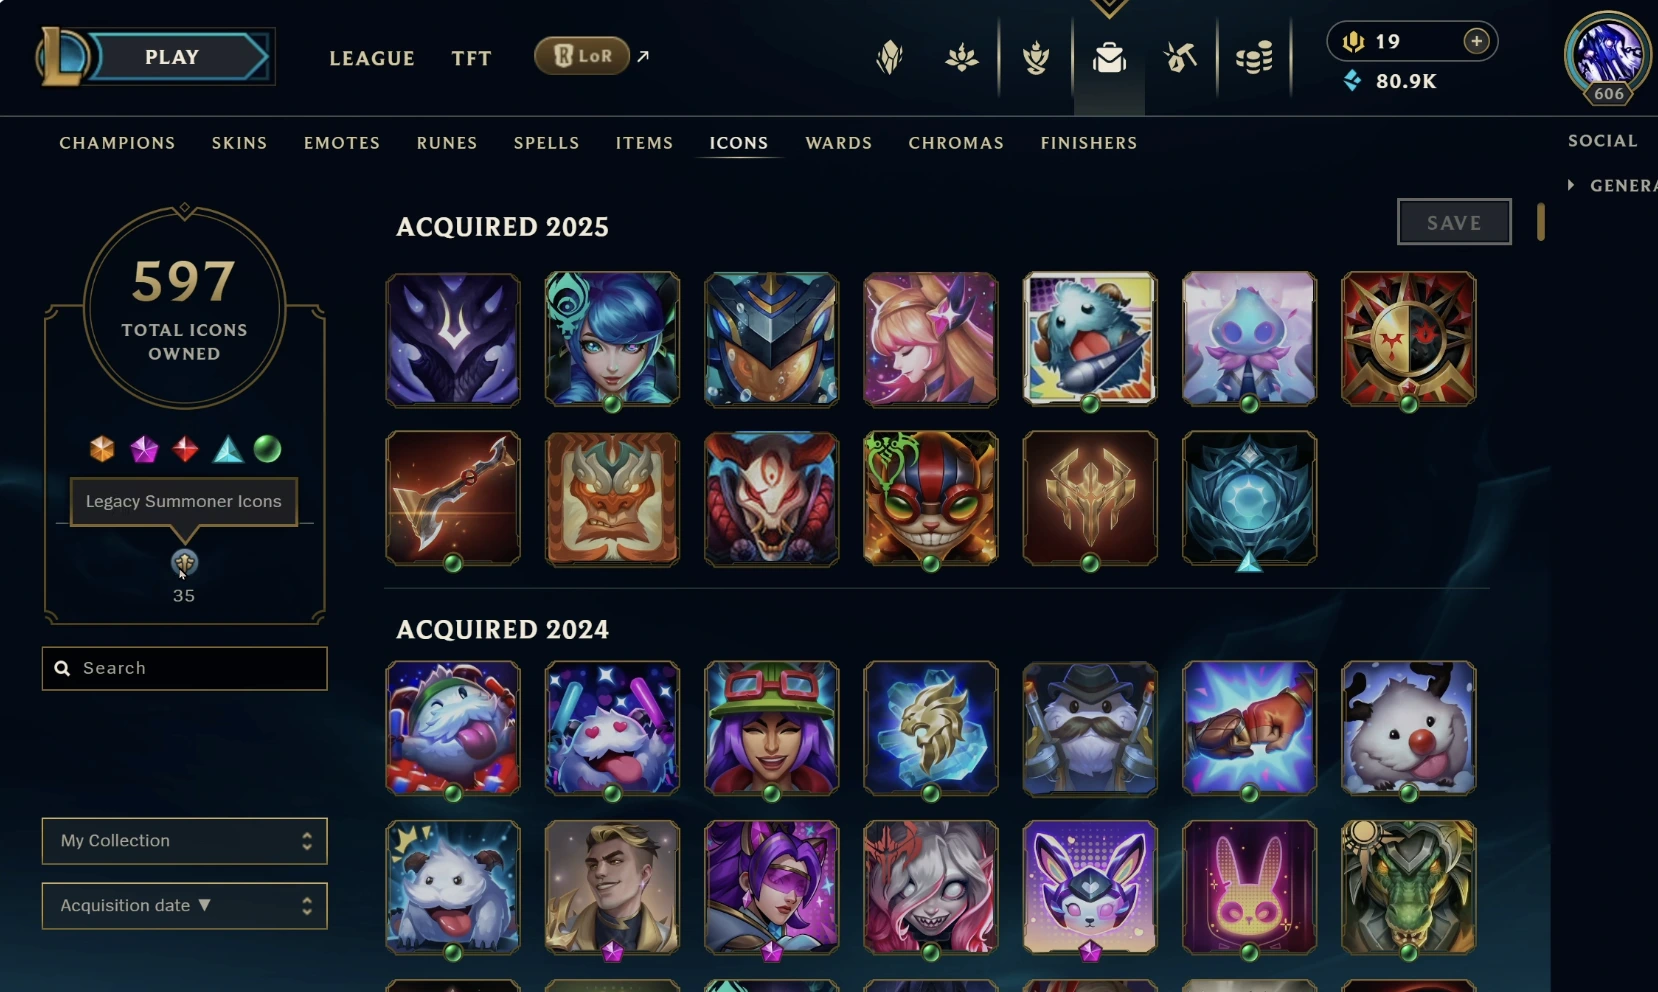Select the Poro with reindeer antlers icon
This screenshot has width=1658, height=992.
1408,728
